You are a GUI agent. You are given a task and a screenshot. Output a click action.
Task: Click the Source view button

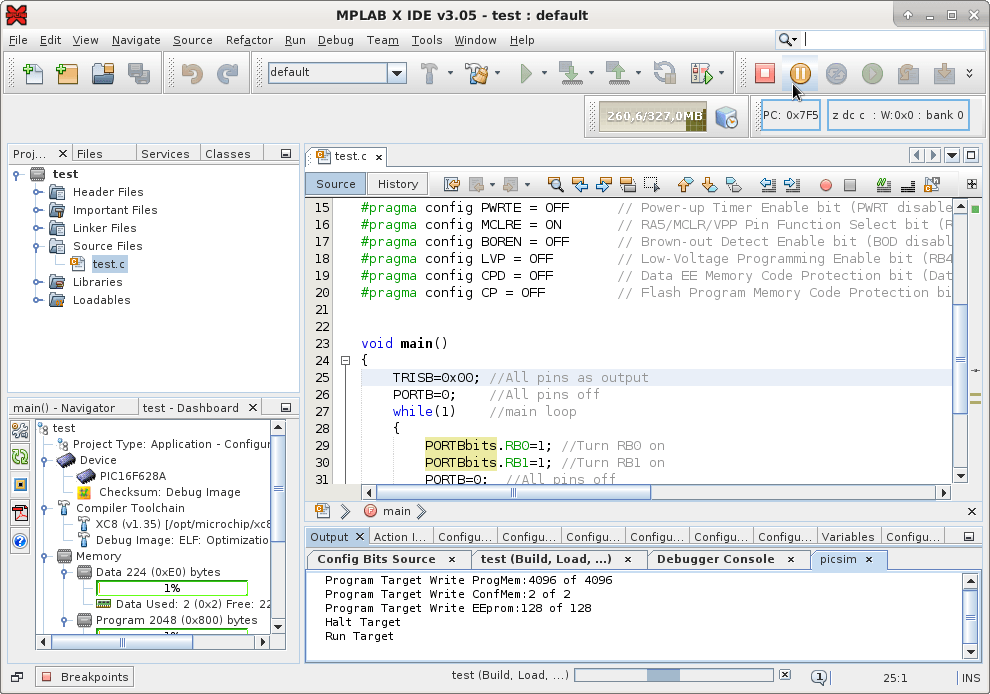pyautogui.click(x=336, y=184)
